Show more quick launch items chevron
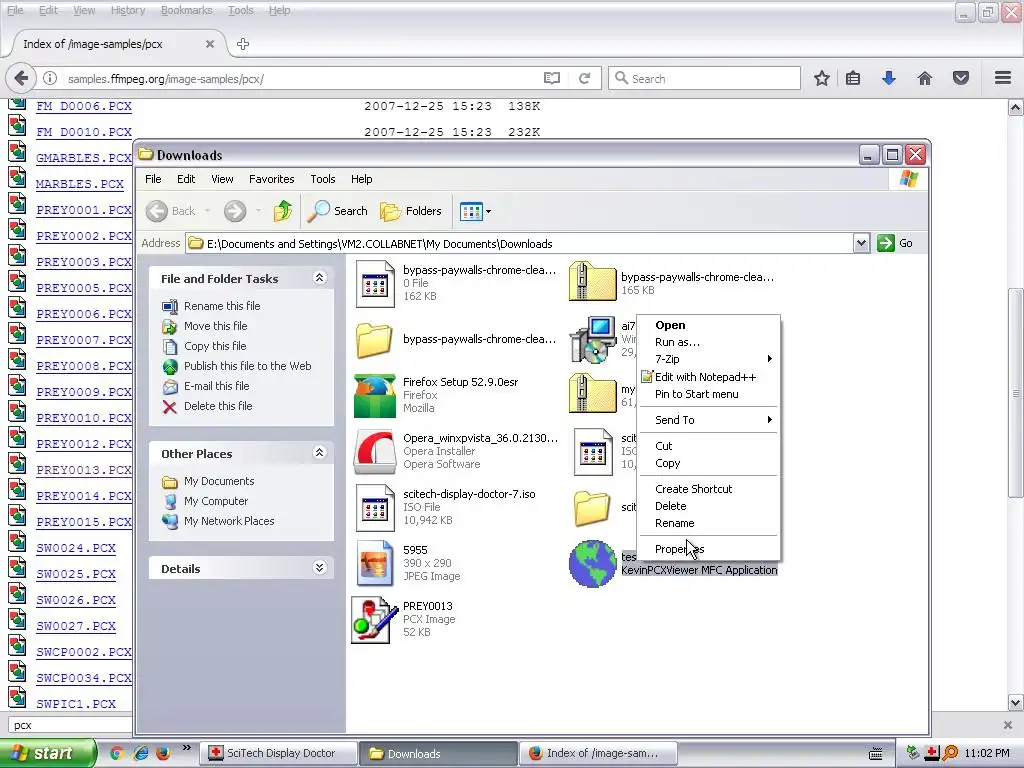 (186, 748)
